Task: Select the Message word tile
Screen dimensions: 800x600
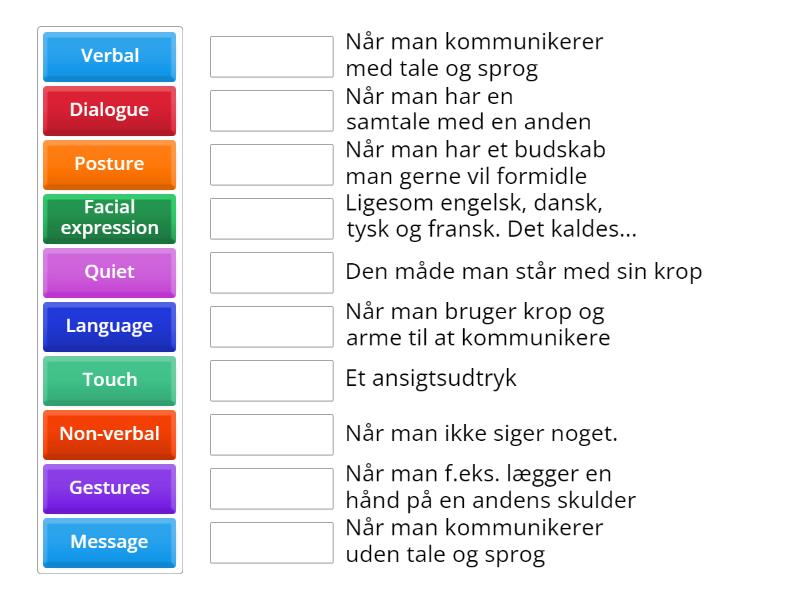Action: [109, 542]
